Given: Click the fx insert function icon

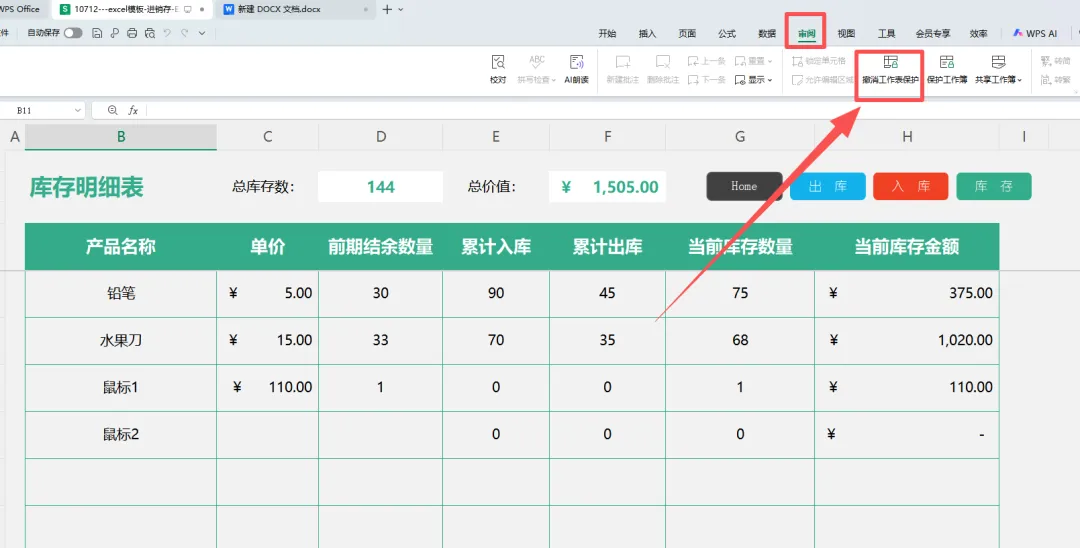Looking at the screenshot, I should coord(133,110).
